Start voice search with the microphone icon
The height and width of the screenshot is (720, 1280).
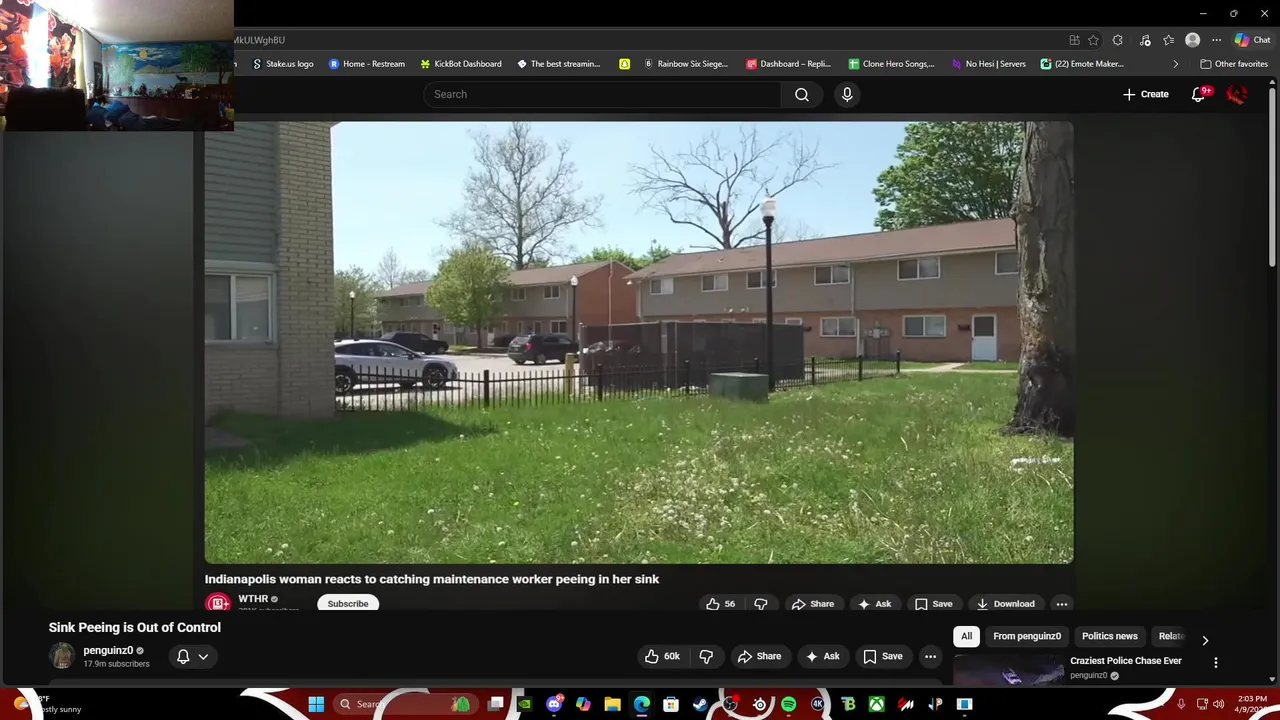847,94
